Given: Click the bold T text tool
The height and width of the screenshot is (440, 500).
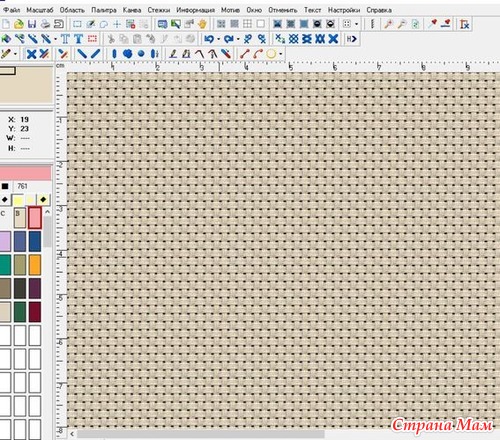Looking at the screenshot, I should coord(79,39).
